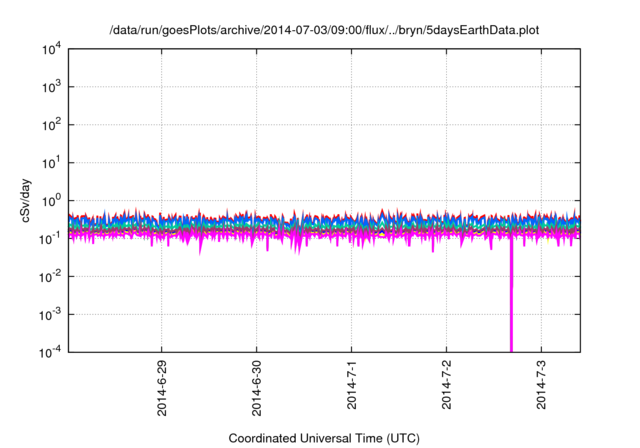Image resolution: width=640 pixels, height=448 pixels.
Task: Click the 10^-1 y-axis tick label
Action: coord(53,238)
